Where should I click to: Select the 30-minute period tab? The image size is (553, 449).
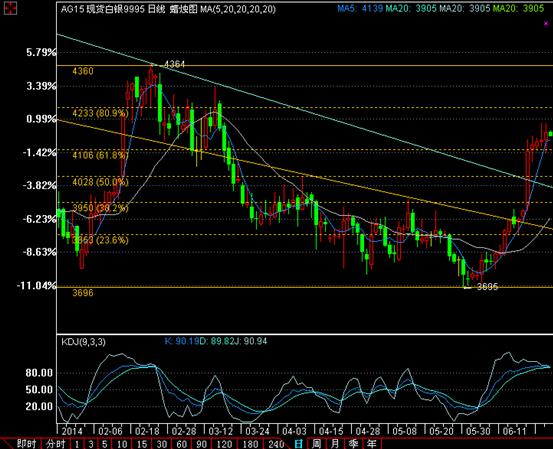(x=162, y=444)
